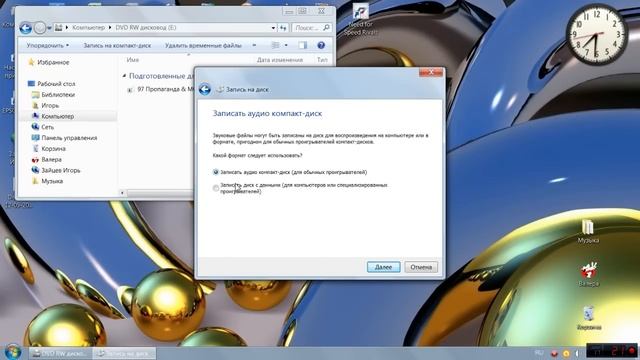Open Музыка folder in sidebar
640x360 pixels.
tap(52, 181)
